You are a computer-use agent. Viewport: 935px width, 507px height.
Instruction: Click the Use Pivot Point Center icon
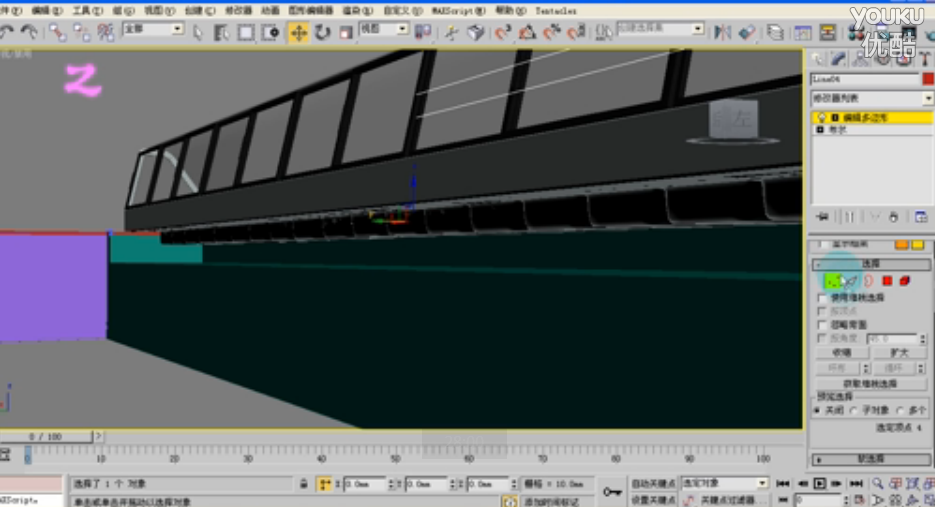pyautogui.click(x=423, y=32)
